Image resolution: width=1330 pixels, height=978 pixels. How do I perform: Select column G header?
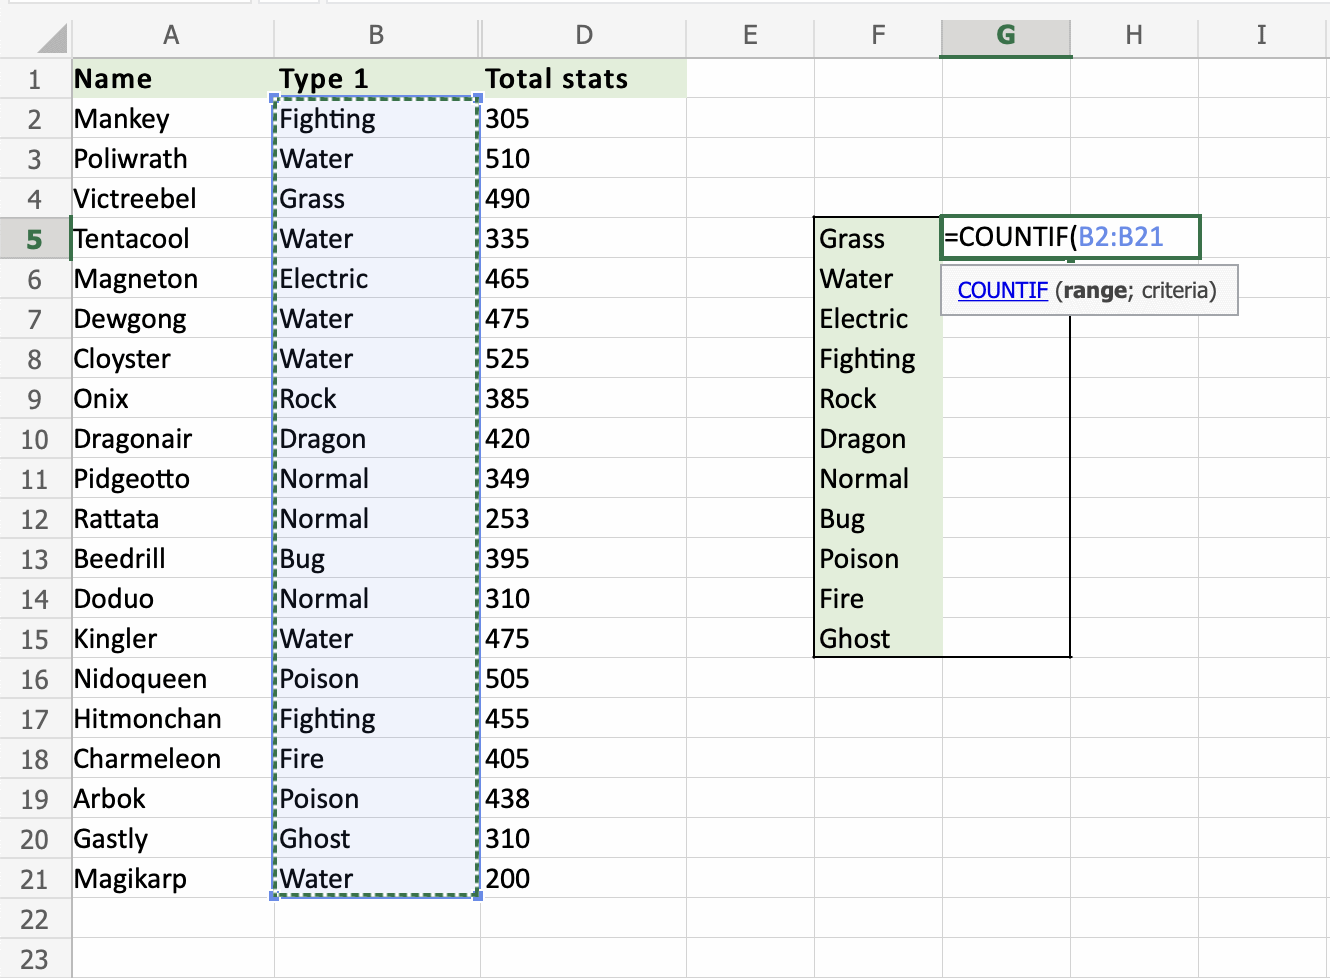(1006, 36)
